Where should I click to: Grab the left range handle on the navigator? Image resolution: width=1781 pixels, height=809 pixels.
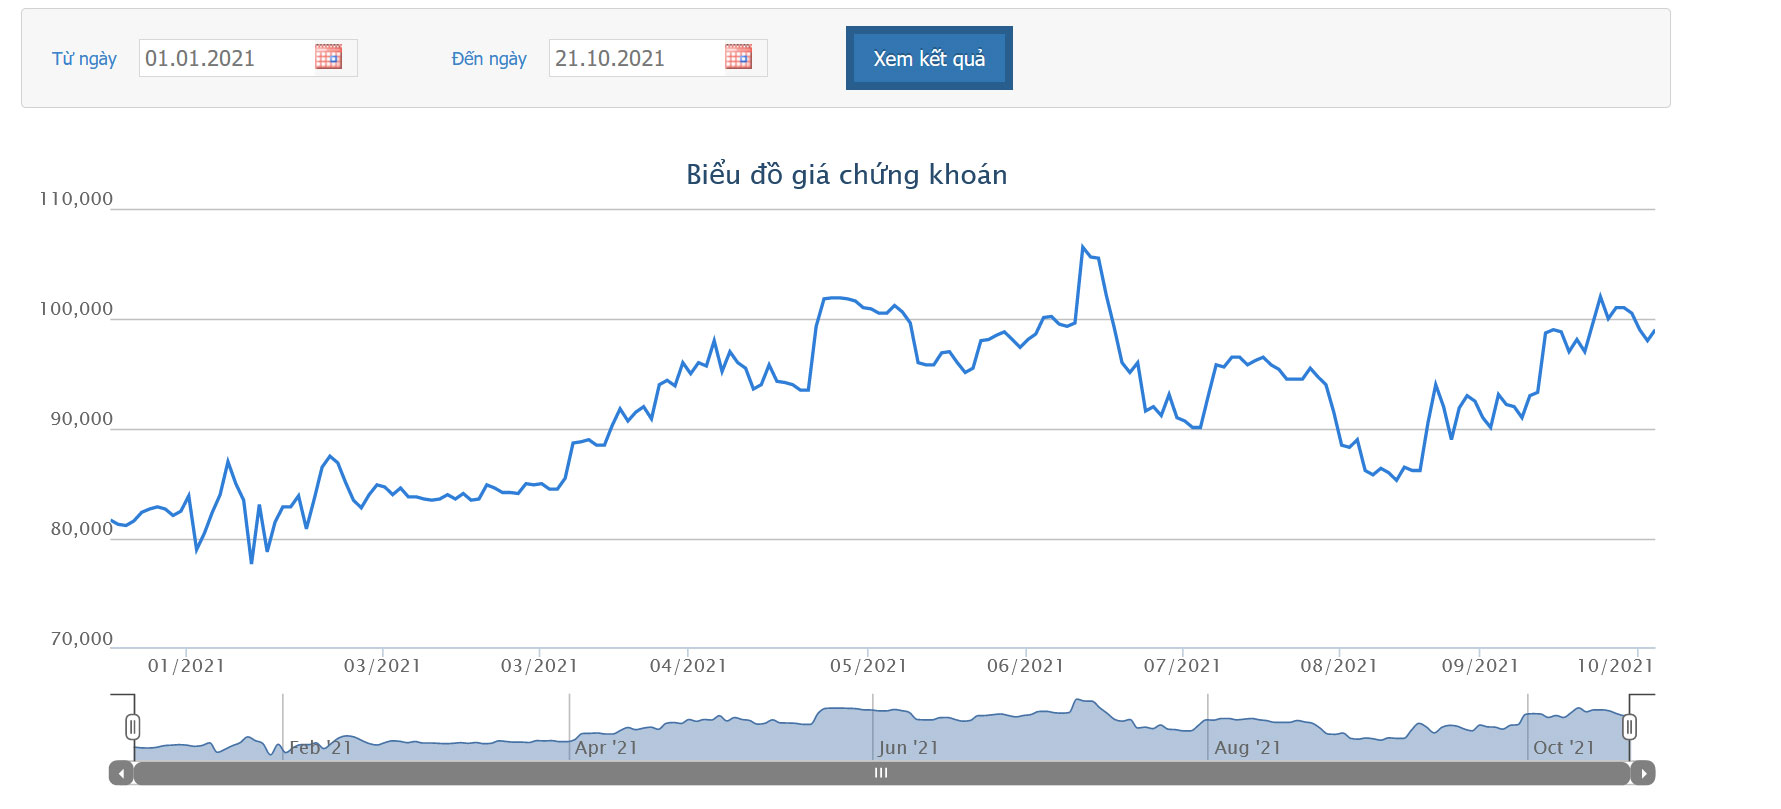[x=133, y=727]
